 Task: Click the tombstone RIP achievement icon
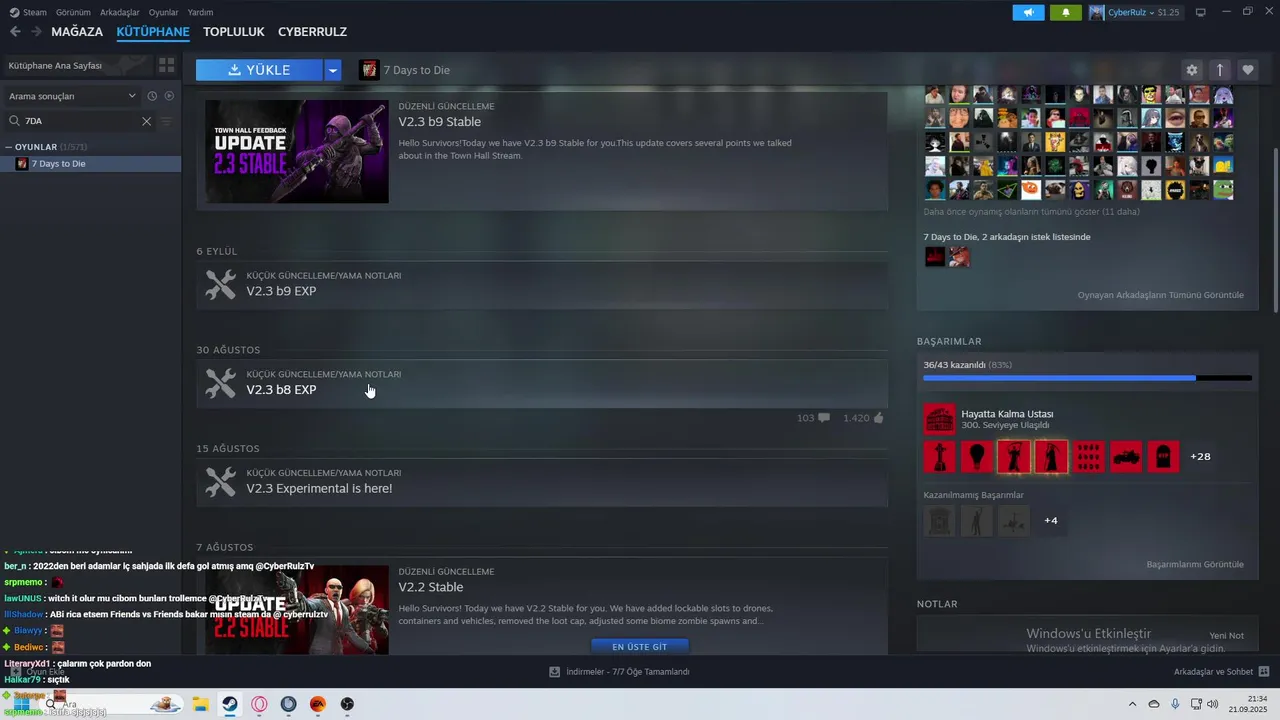pyautogui.click(x=1163, y=456)
